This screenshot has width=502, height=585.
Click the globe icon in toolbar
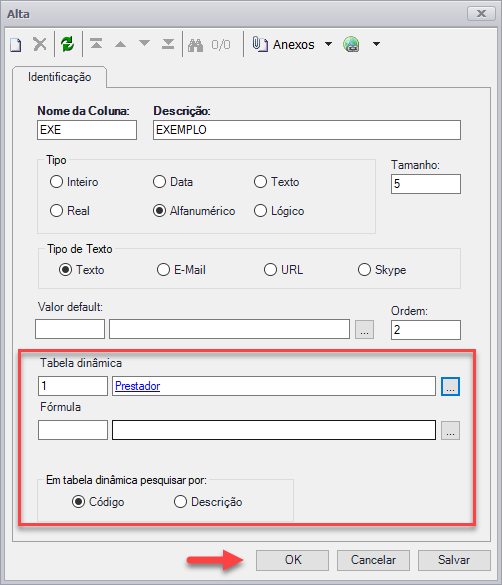pos(351,44)
